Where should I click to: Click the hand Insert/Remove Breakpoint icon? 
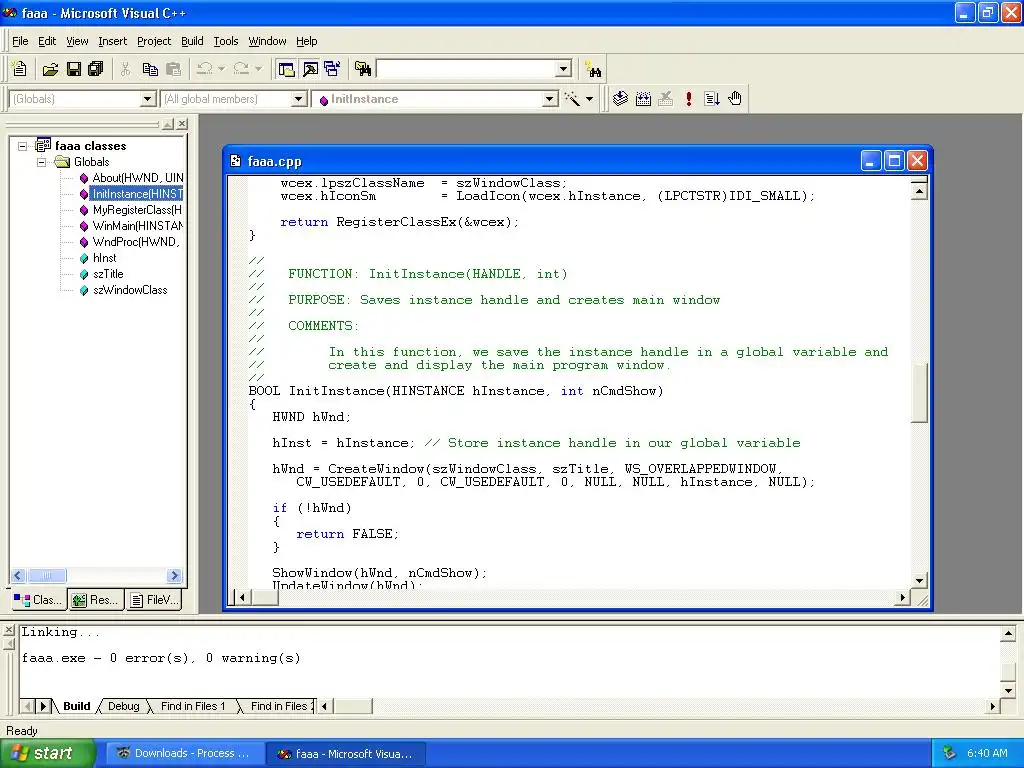click(x=735, y=99)
